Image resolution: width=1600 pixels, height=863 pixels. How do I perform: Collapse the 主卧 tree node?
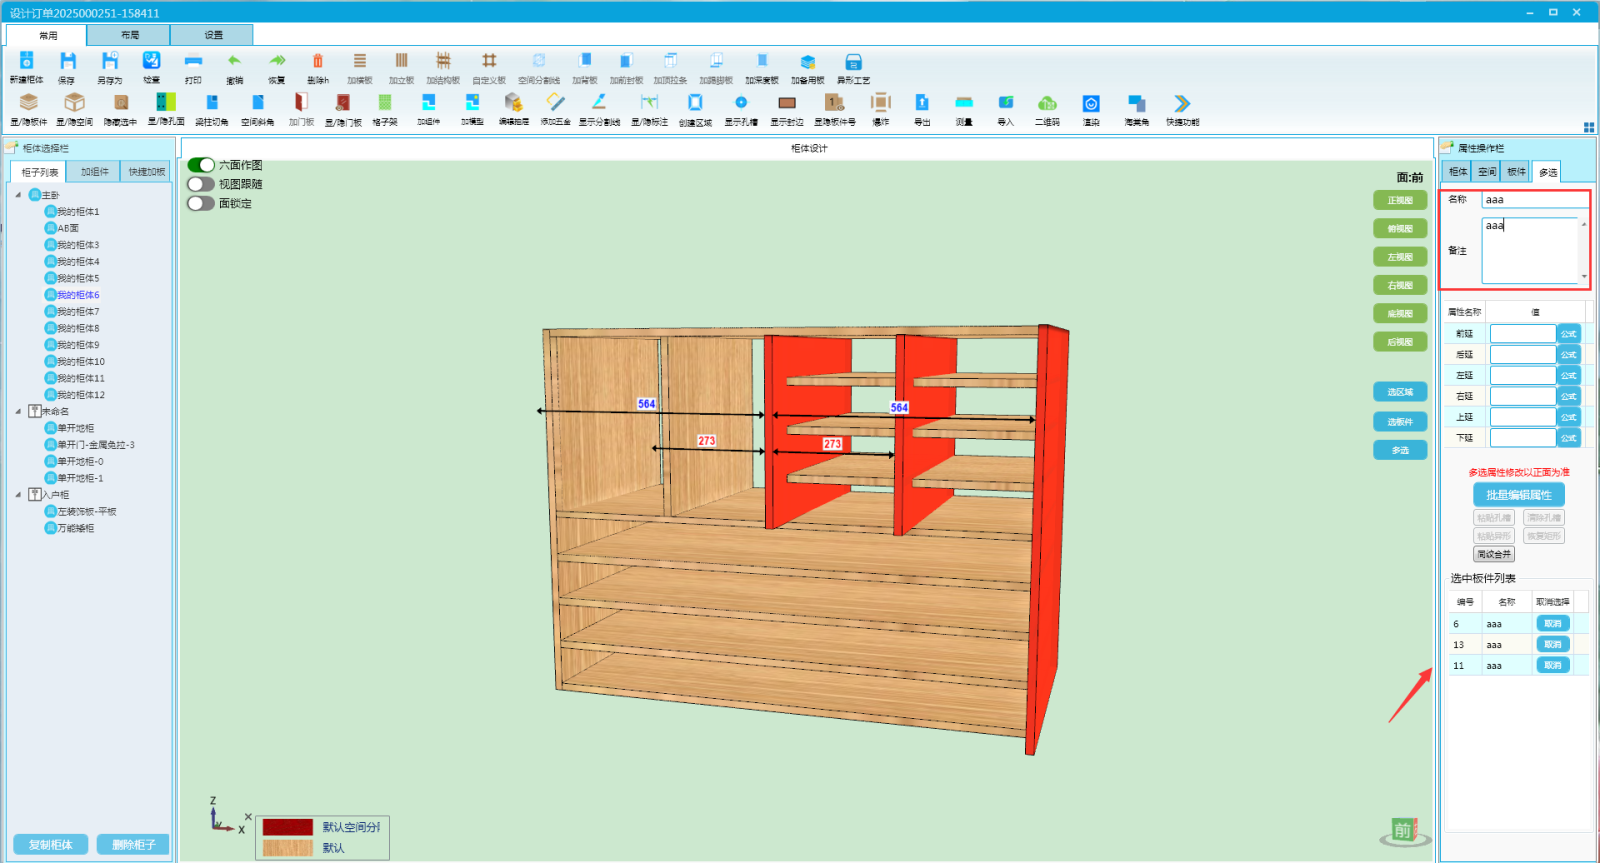[18, 195]
